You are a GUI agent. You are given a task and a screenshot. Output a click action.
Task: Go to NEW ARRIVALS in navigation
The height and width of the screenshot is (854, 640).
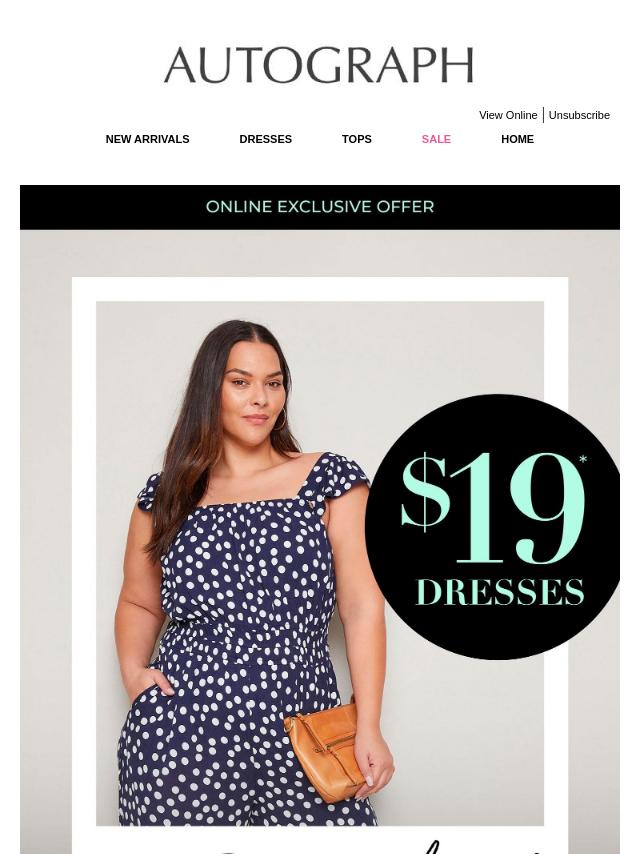(x=148, y=139)
